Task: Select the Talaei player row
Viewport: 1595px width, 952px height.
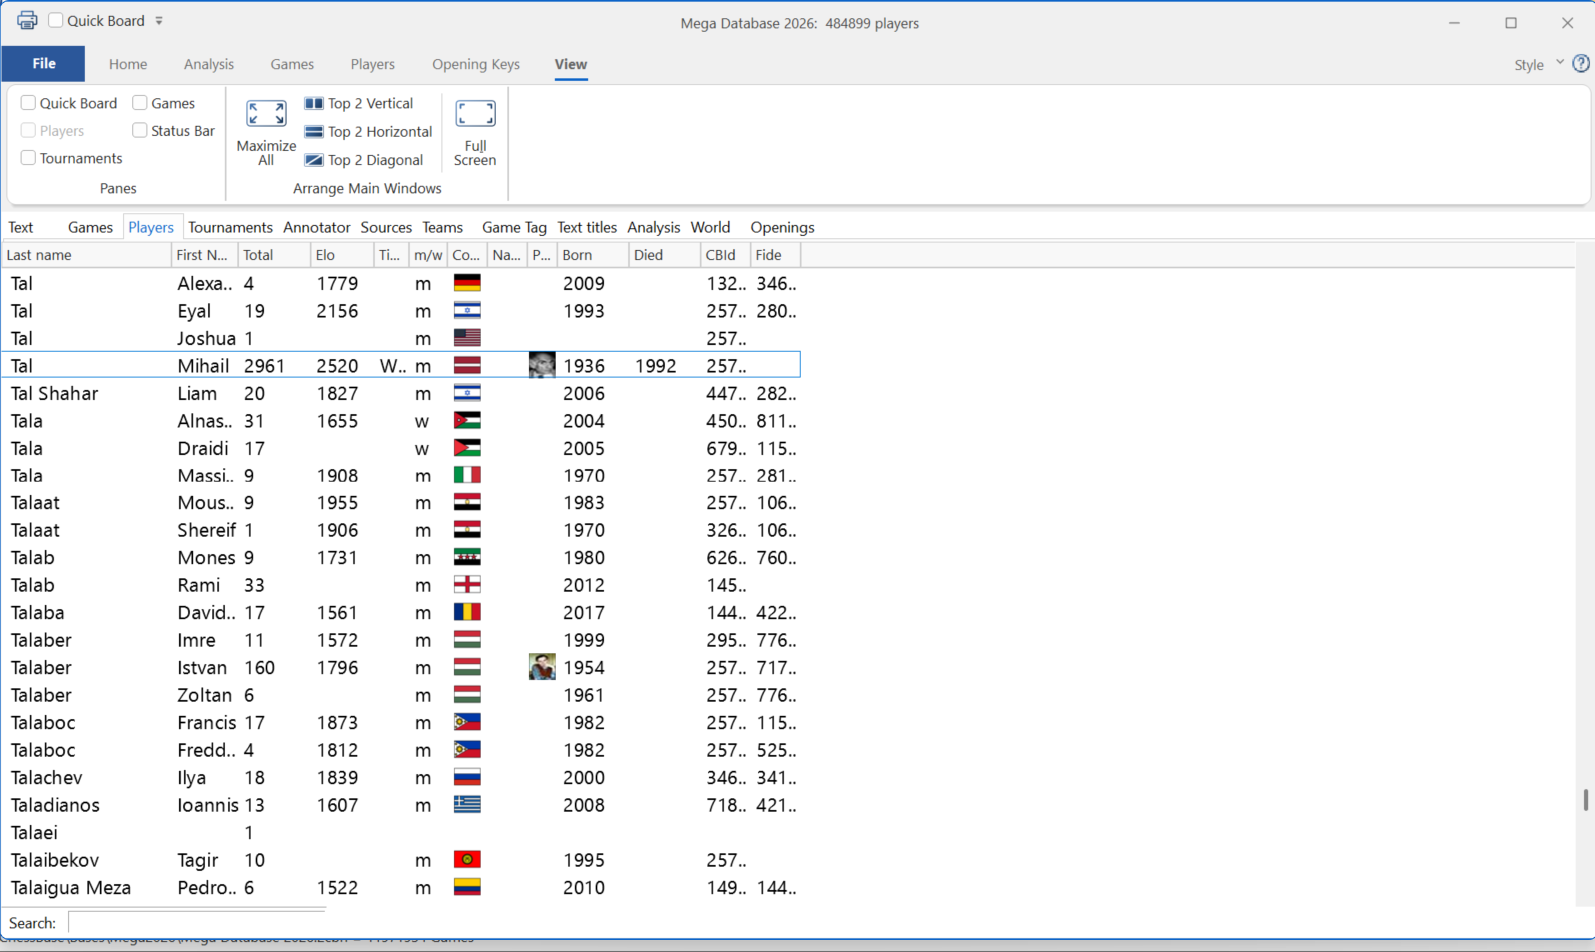Action: [401, 832]
